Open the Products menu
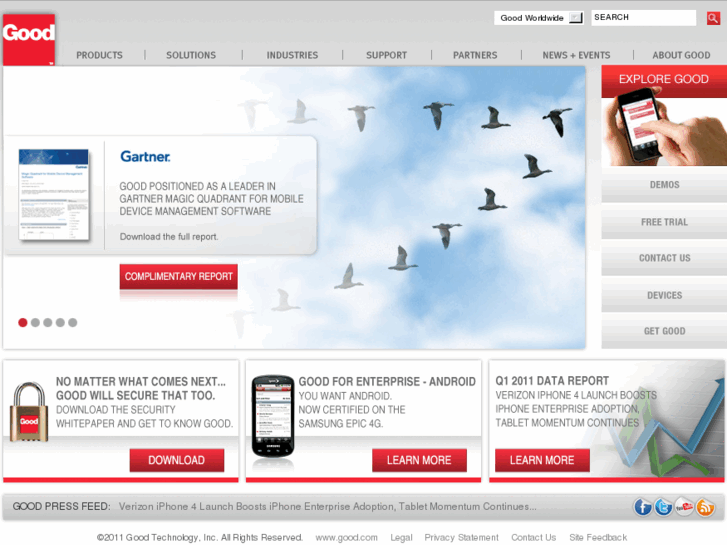Image resolution: width=727 pixels, height=545 pixels. pos(99,55)
